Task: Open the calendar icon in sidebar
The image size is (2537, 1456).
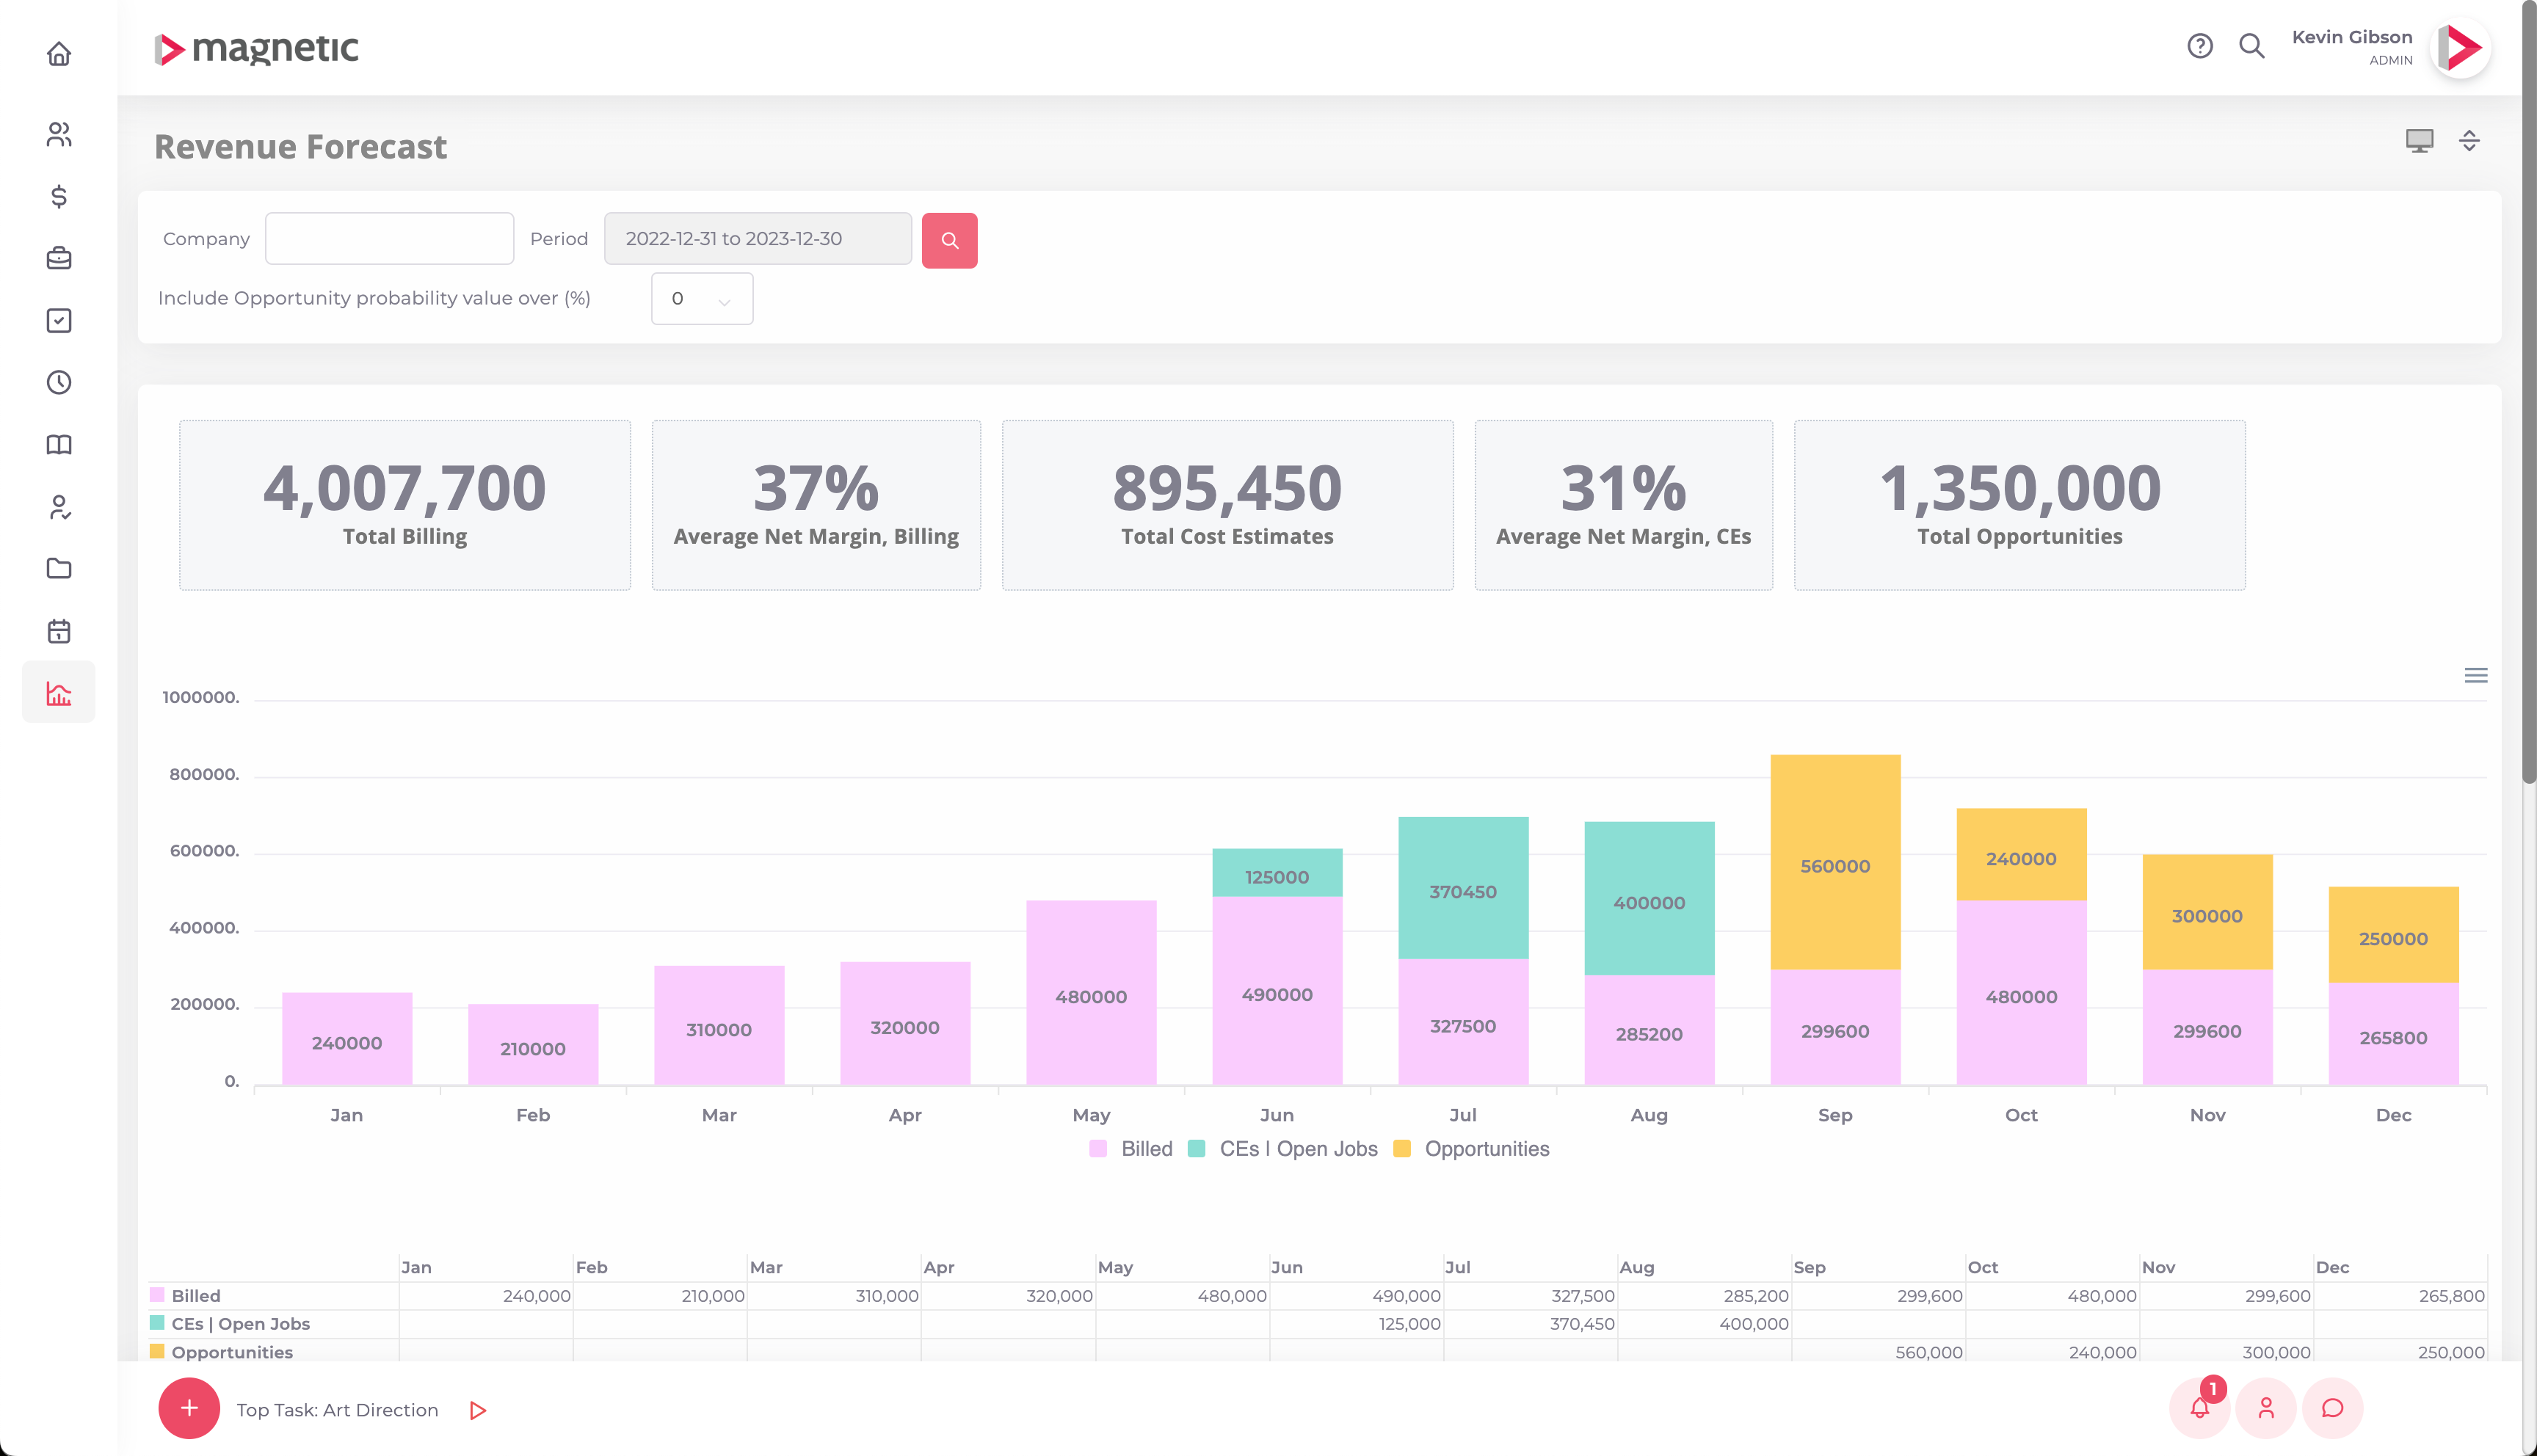Action: (x=59, y=631)
